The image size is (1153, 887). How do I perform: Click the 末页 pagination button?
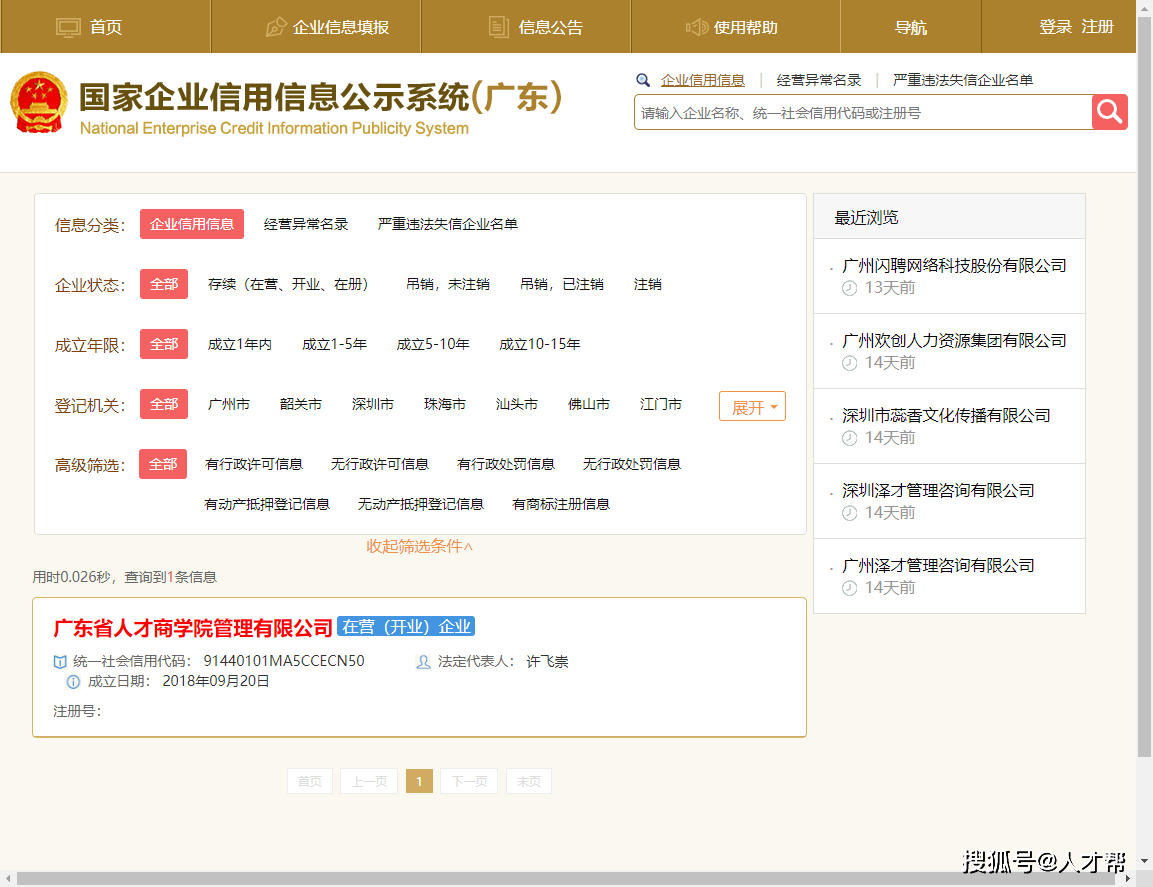click(529, 781)
